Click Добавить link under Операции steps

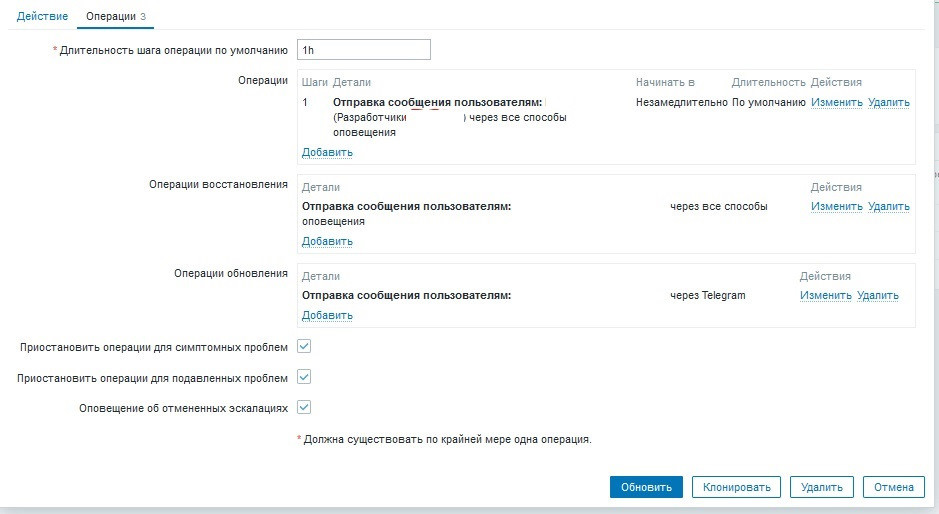coord(327,152)
